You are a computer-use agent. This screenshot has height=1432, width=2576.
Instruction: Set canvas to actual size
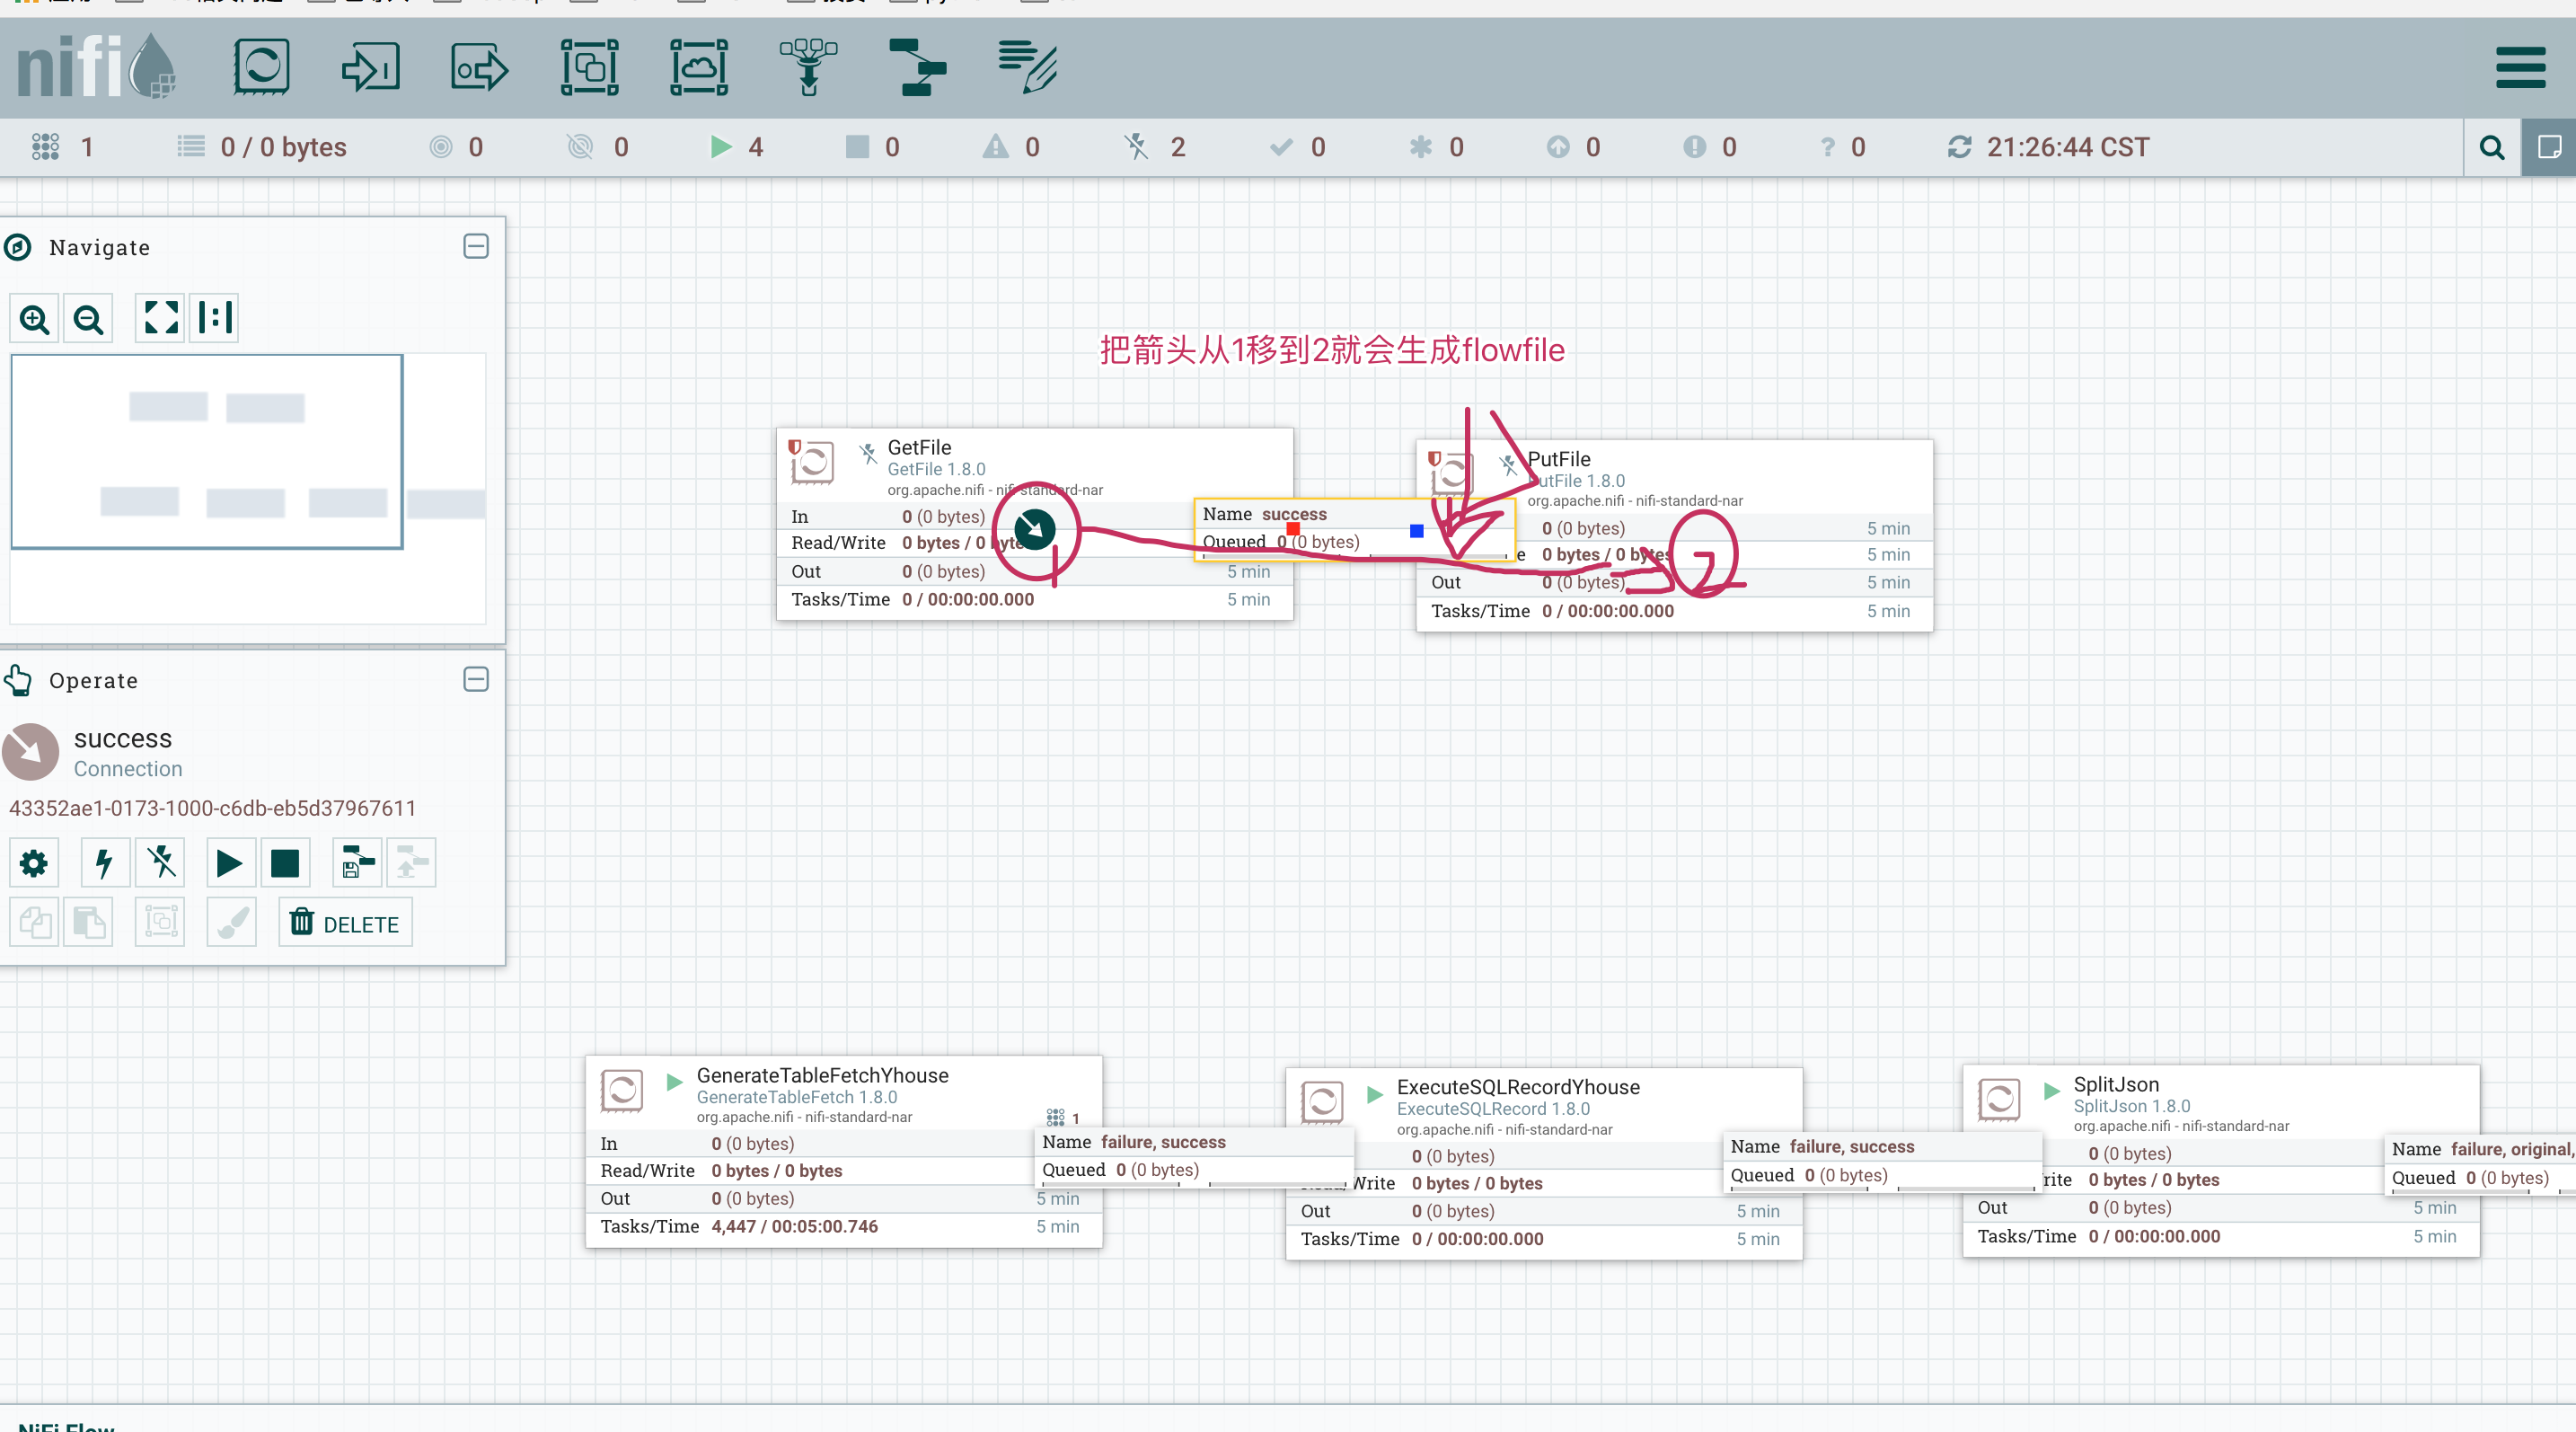(x=215, y=318)
